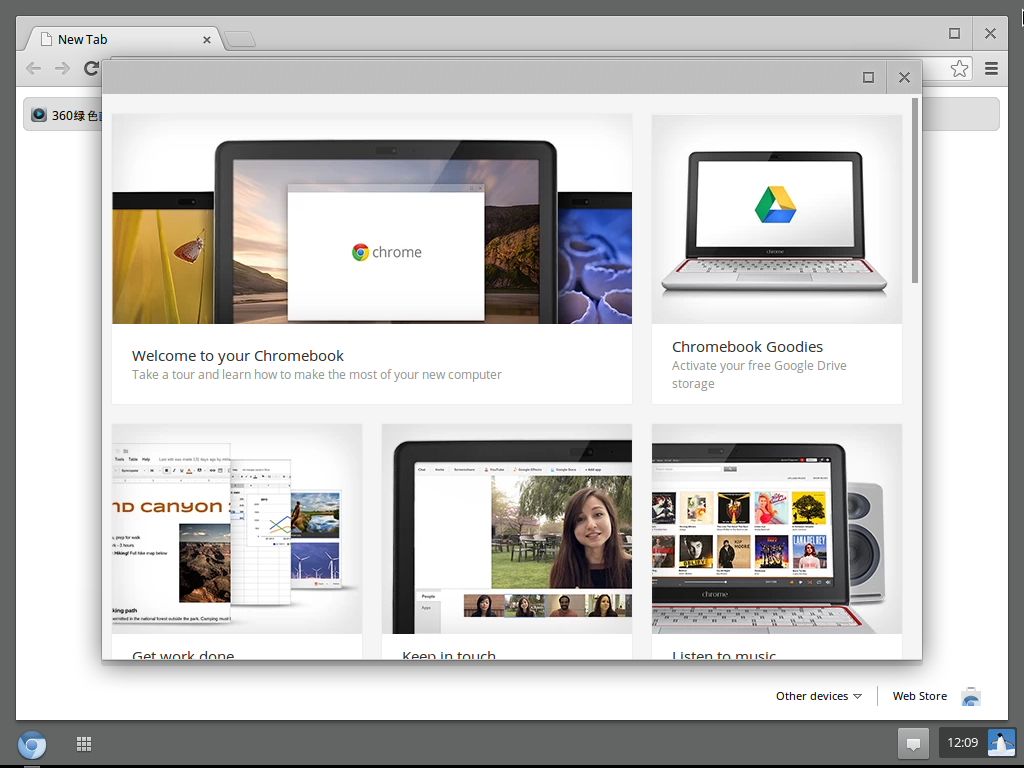Open the Keep in touch video chat card
Screen dimensions: 1024x768
click(506, 540)
